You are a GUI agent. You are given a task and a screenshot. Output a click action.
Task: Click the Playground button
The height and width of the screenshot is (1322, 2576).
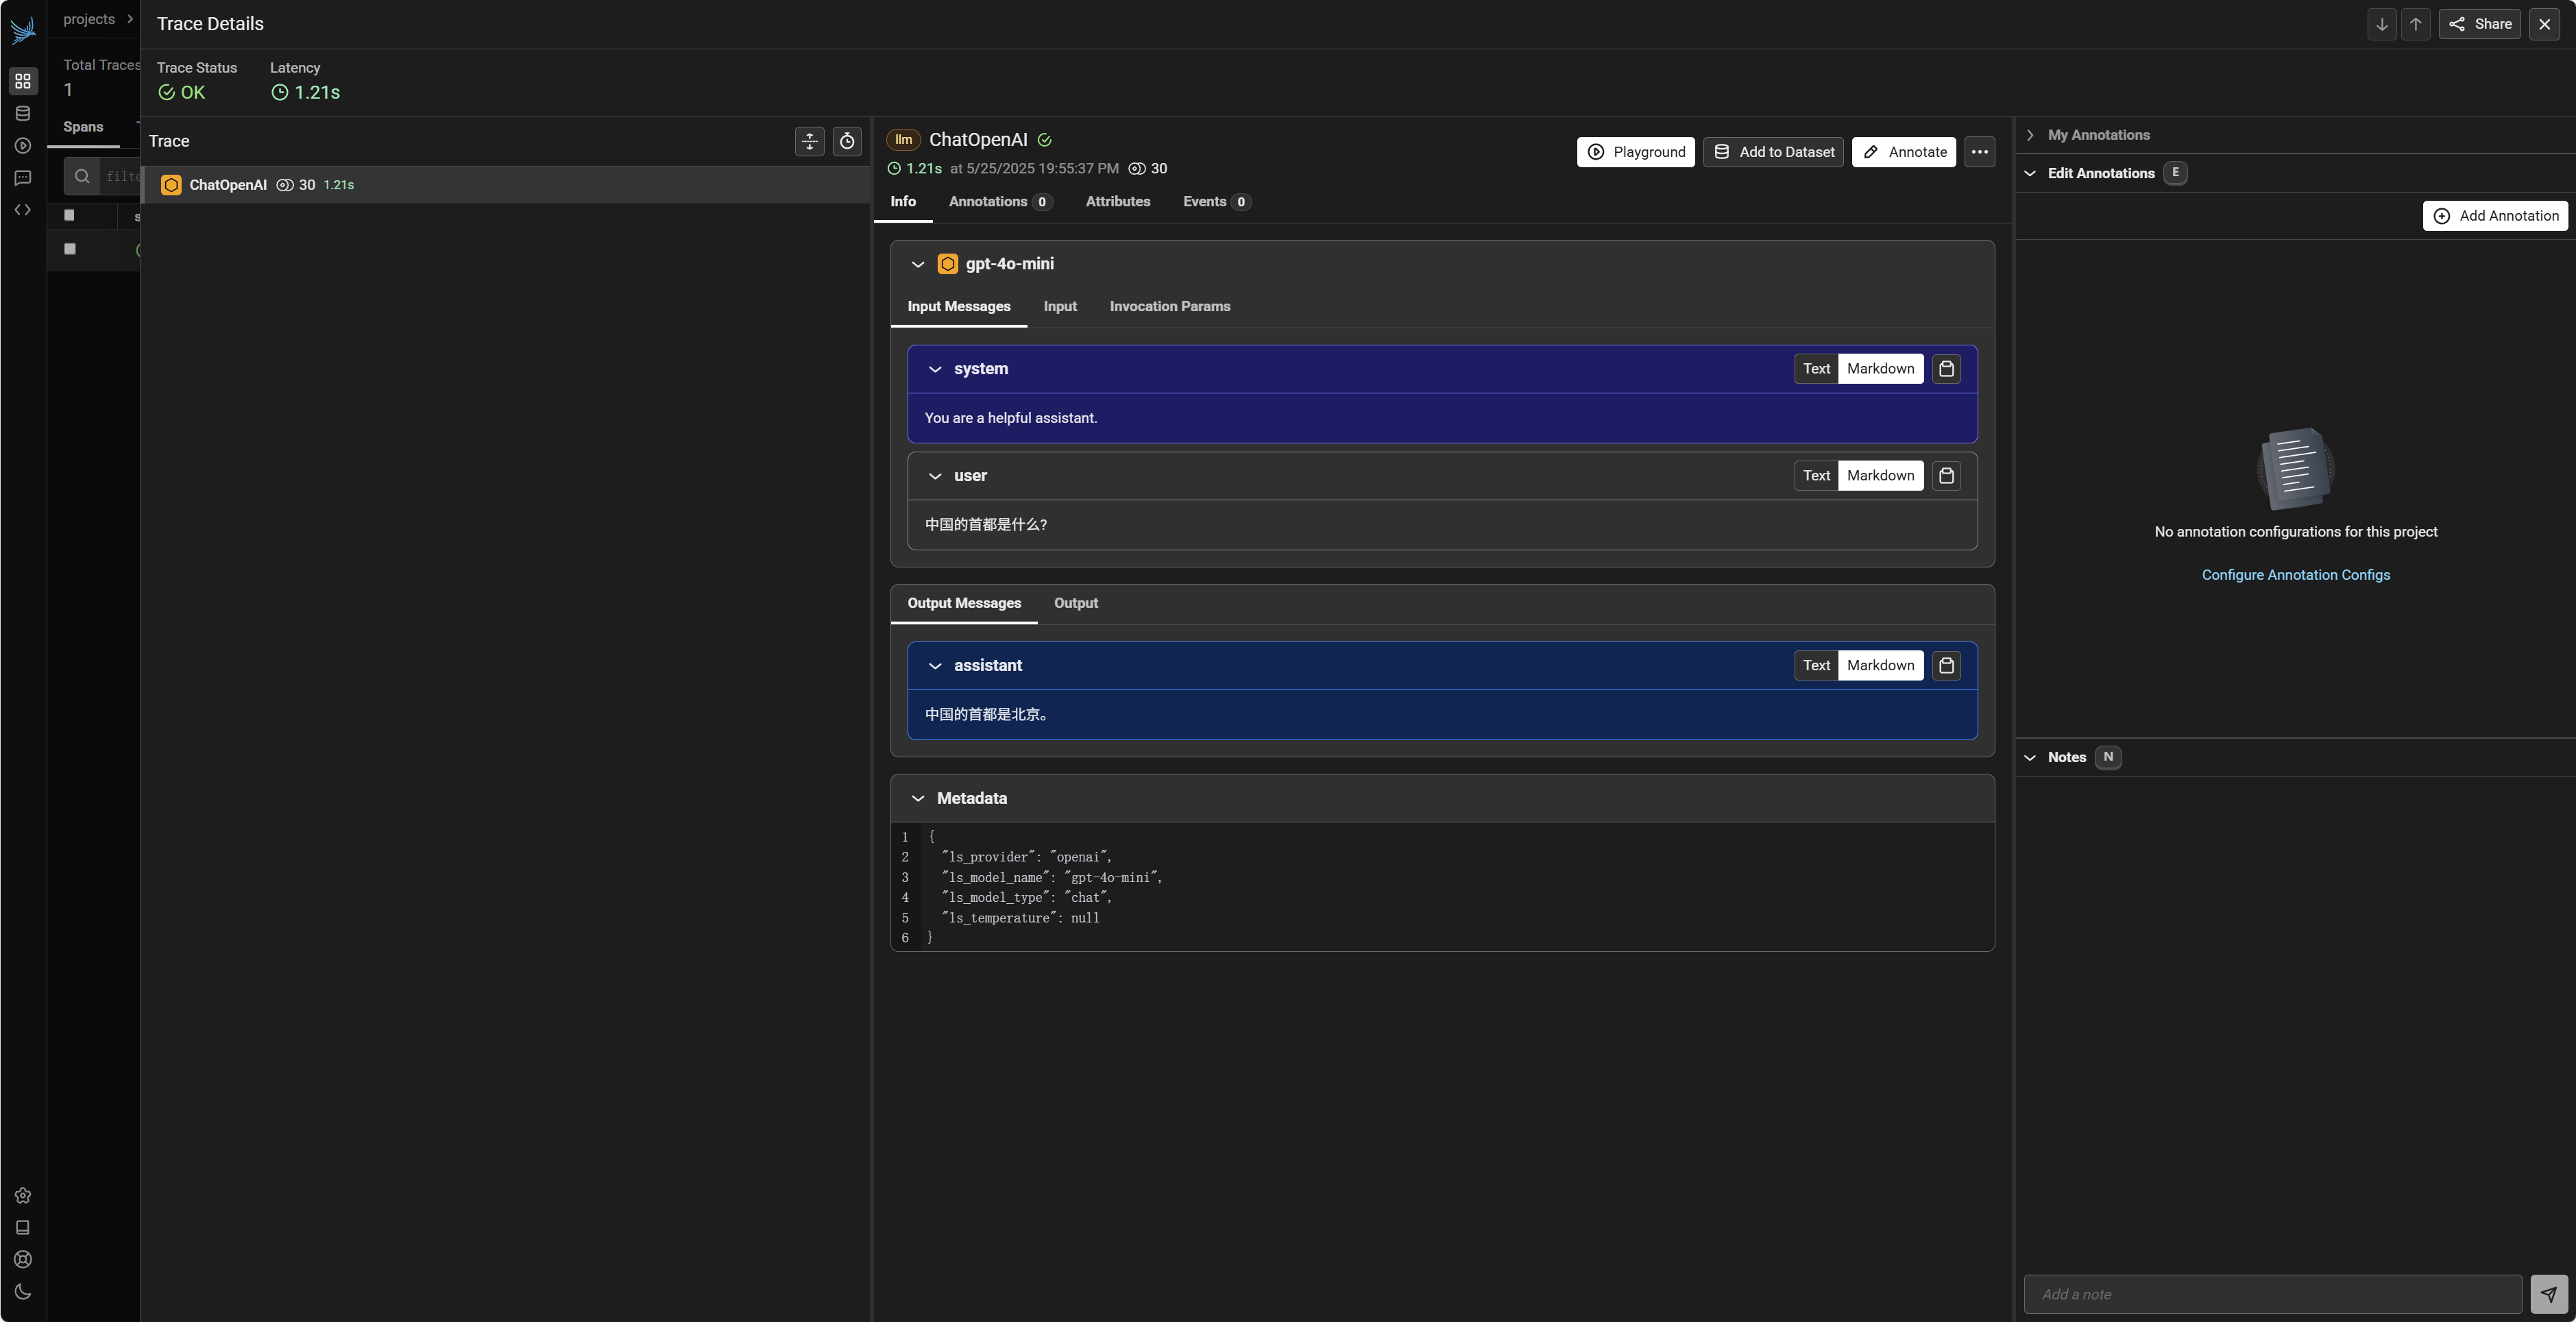(x=1635, y=152)
